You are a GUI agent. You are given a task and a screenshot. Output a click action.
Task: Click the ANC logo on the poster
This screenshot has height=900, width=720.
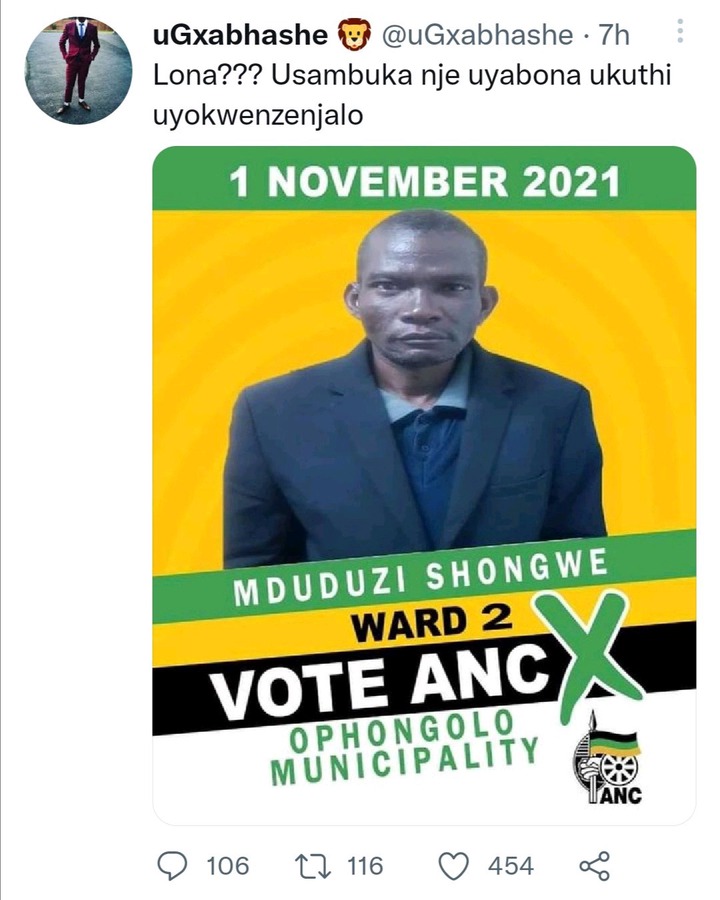[x=609, y=759]
